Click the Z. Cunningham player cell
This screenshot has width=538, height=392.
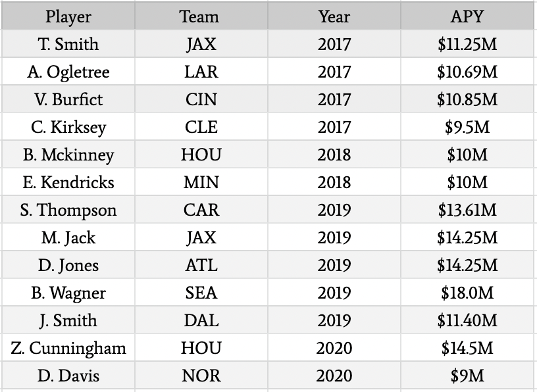tap(68, 348)
